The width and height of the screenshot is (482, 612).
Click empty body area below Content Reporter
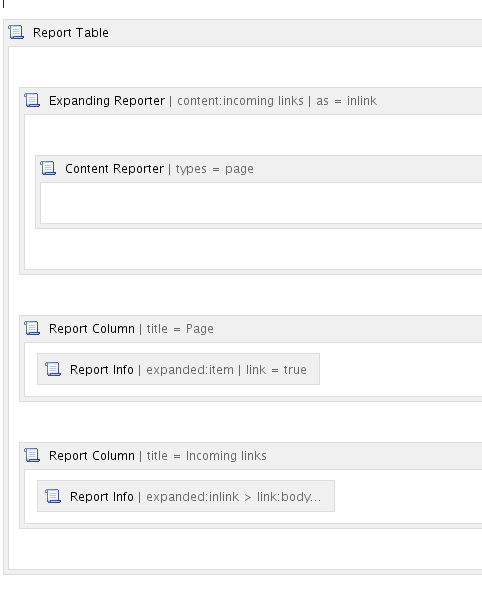pyautogui.click(x=253, y=249)
